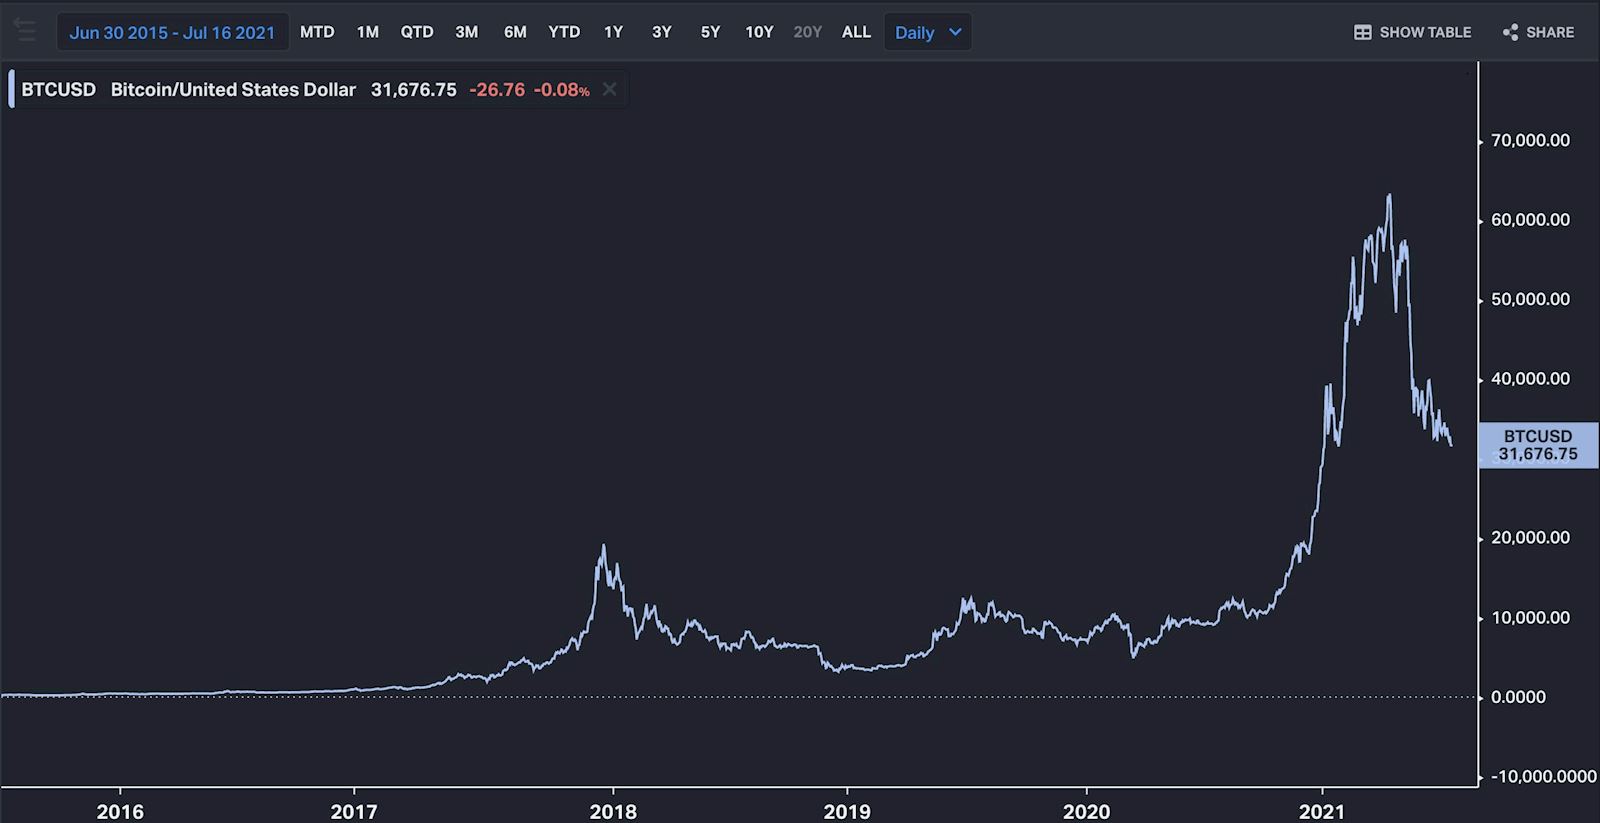Choose the QTD time period
Image resolution: width=1600 pixels, height=823 pixels.
click(417, 32)
